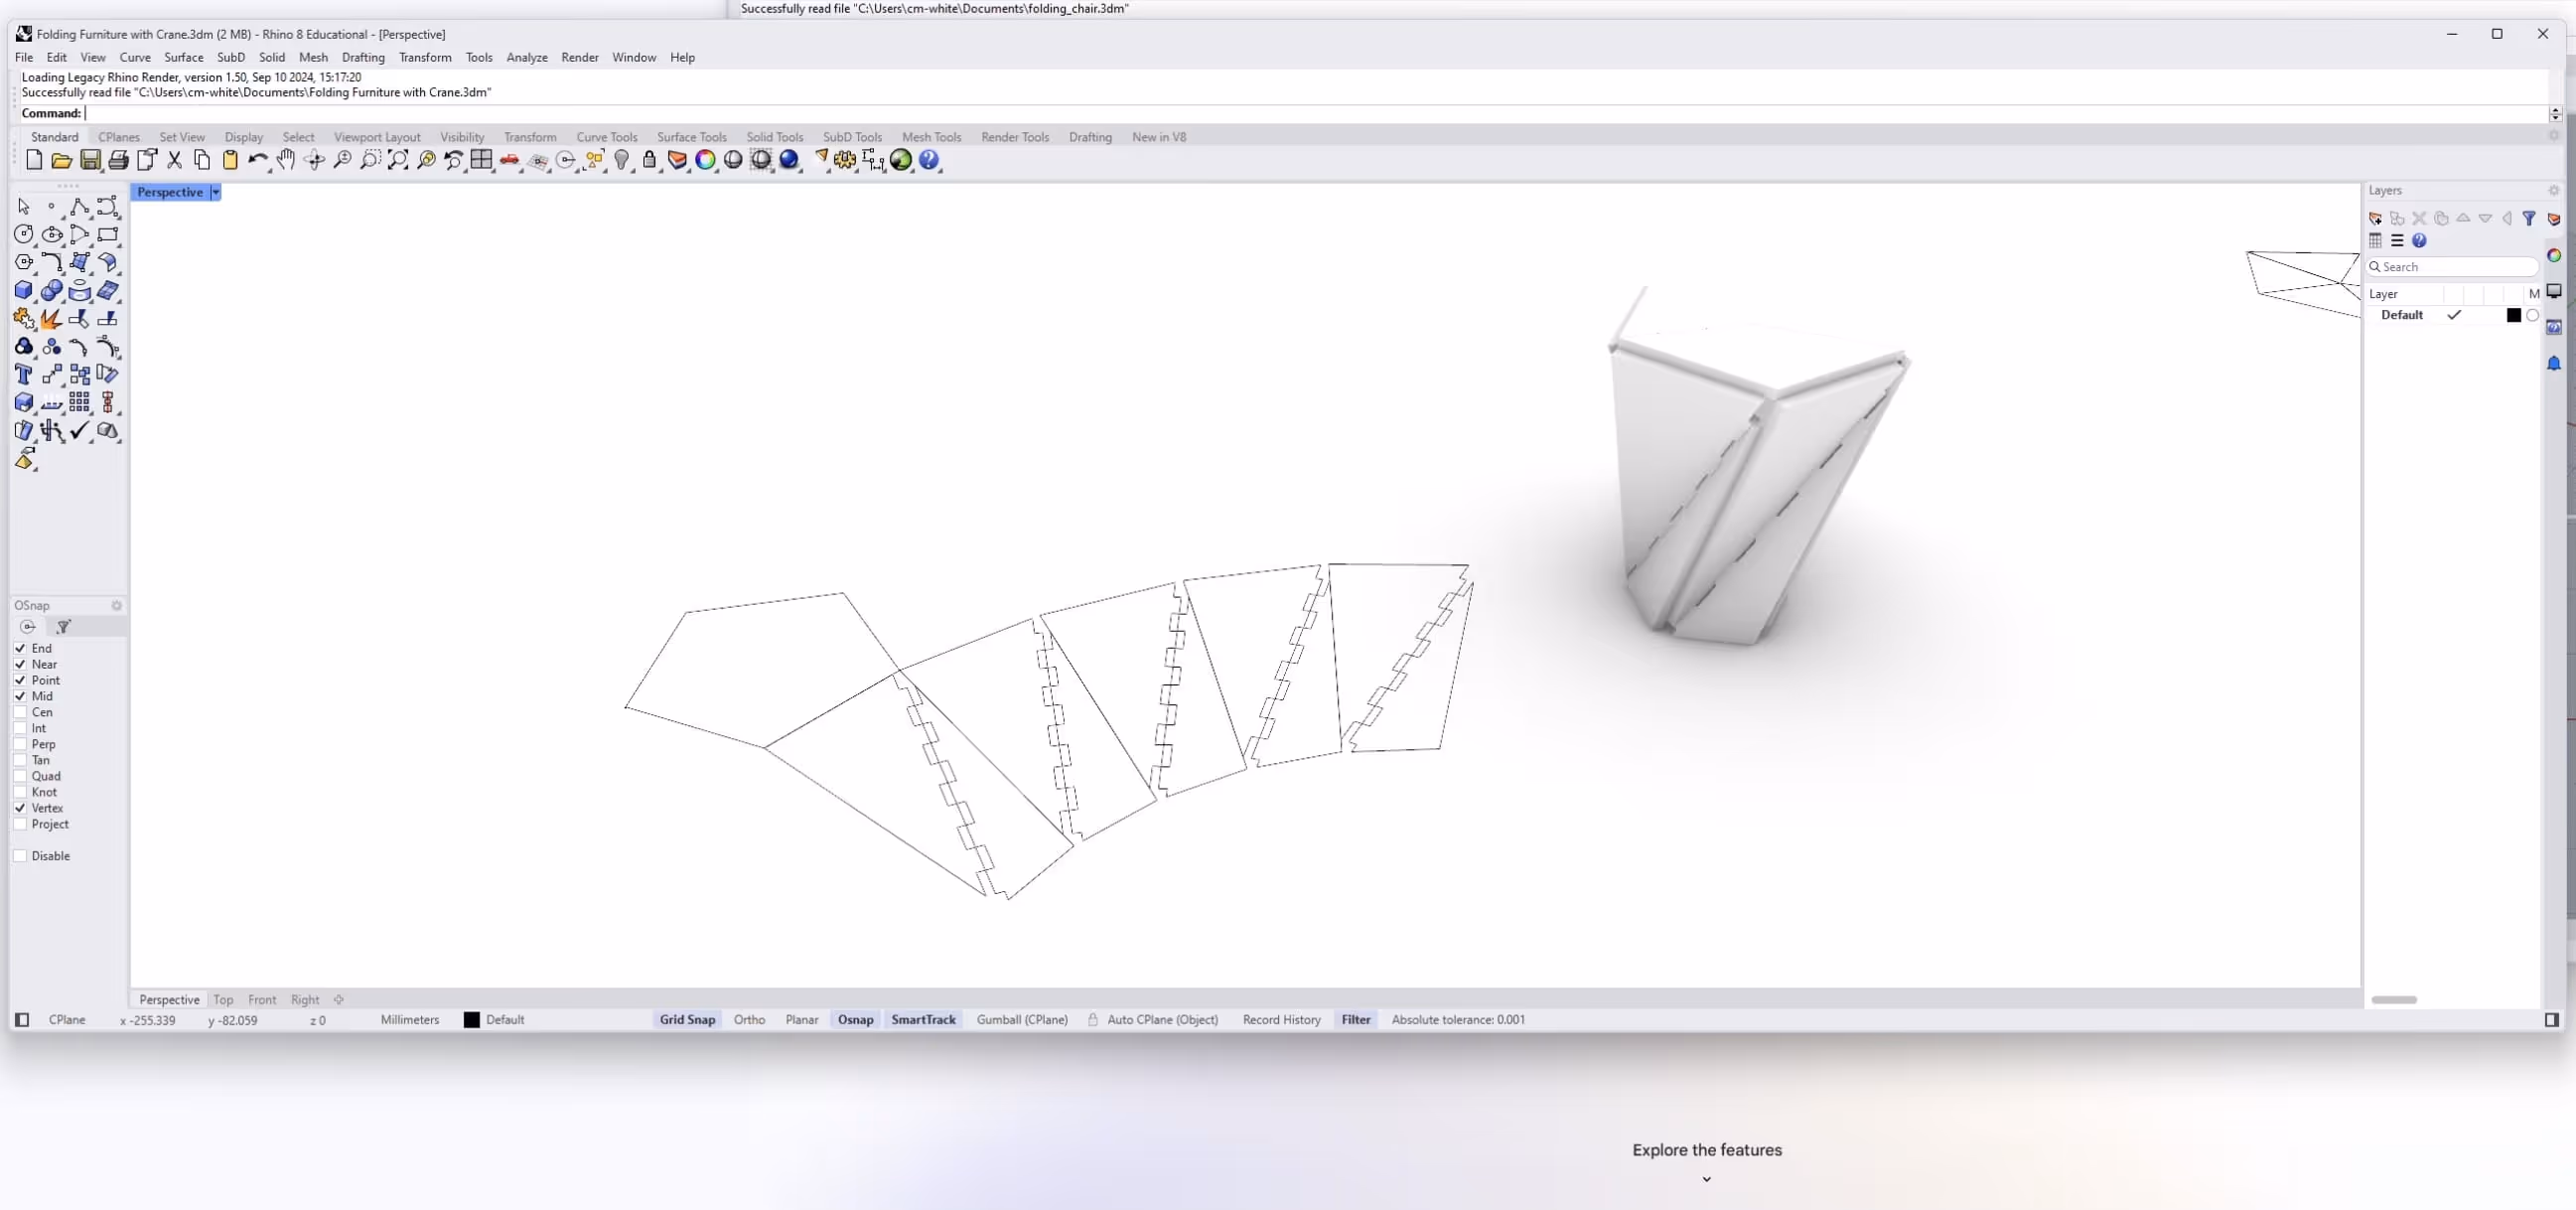Screen dimensions: 2576x1210
Task: Open the Four Viewports layout icon
Action: point(481,160)
